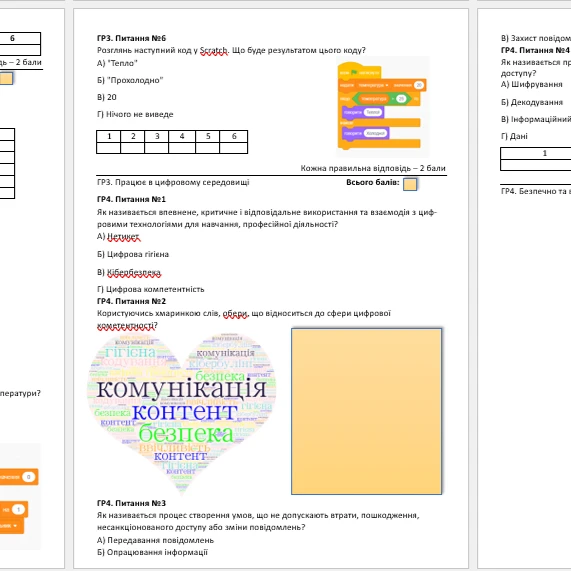Click cell "1" in the right page table

click(x=536, y=153)
